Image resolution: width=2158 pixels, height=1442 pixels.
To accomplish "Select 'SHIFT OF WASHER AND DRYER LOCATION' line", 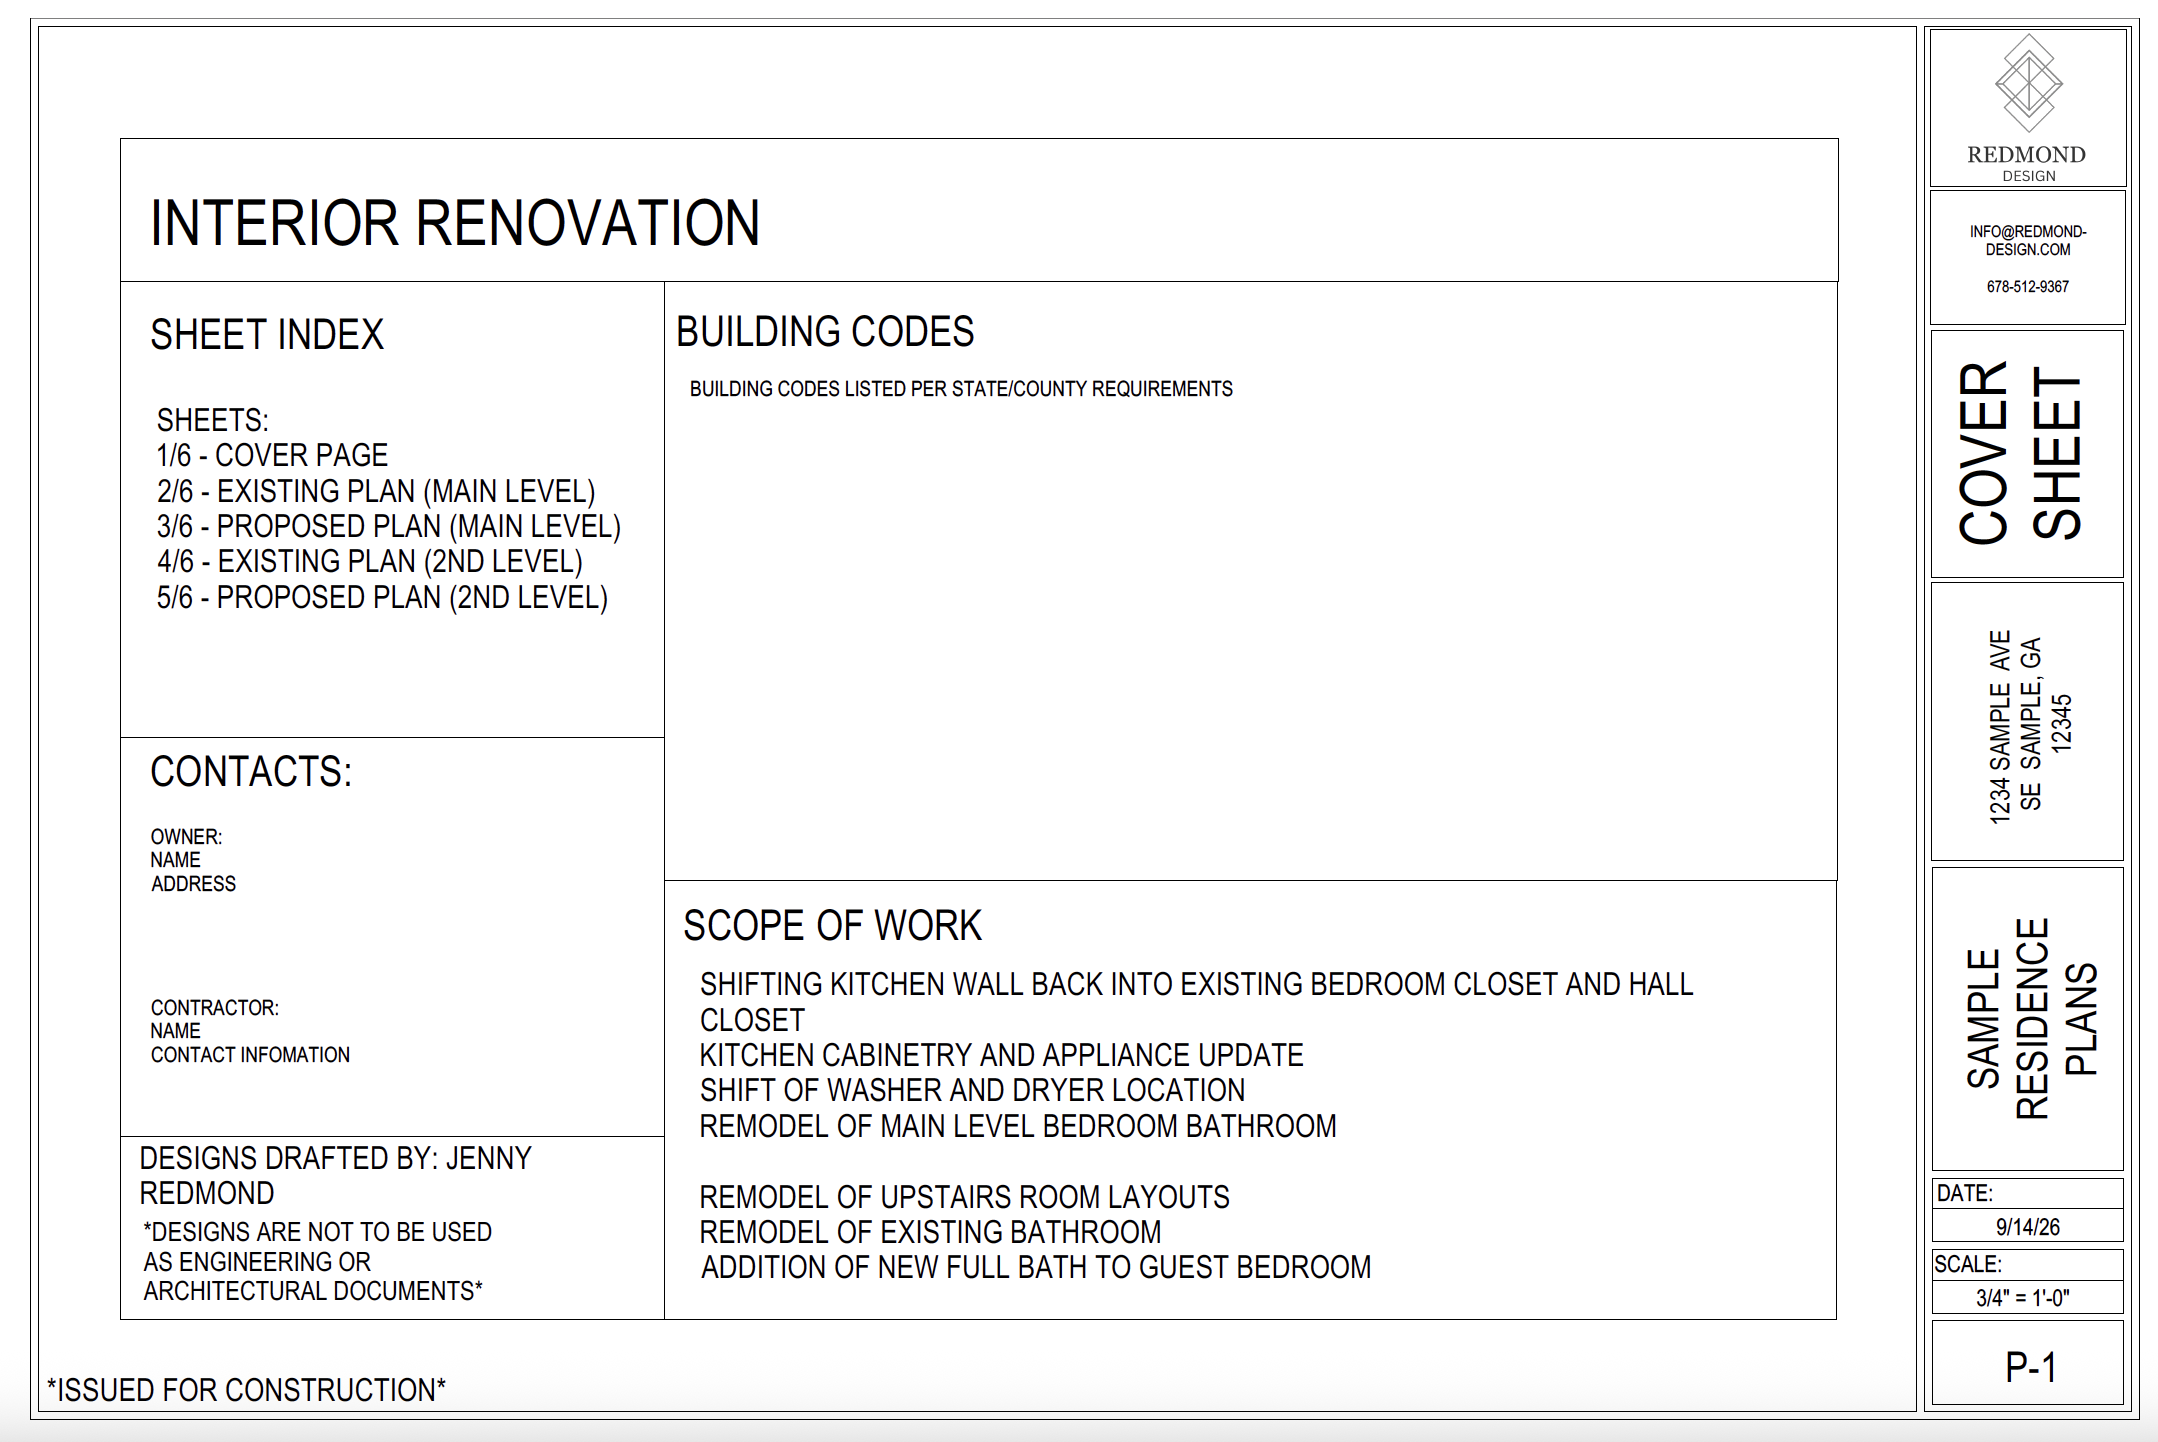I will point(972,1090).
